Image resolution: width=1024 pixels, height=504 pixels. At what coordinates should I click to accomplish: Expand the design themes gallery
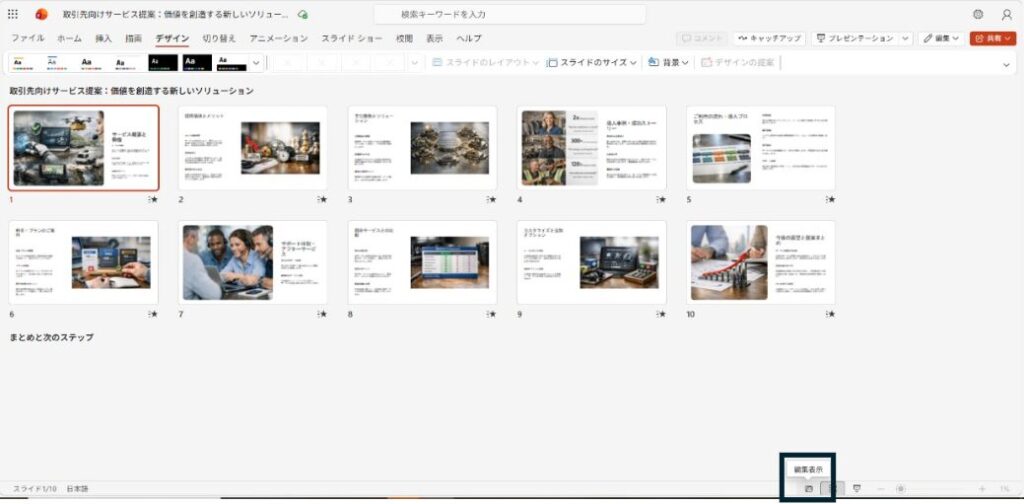(x=257, y=62)
